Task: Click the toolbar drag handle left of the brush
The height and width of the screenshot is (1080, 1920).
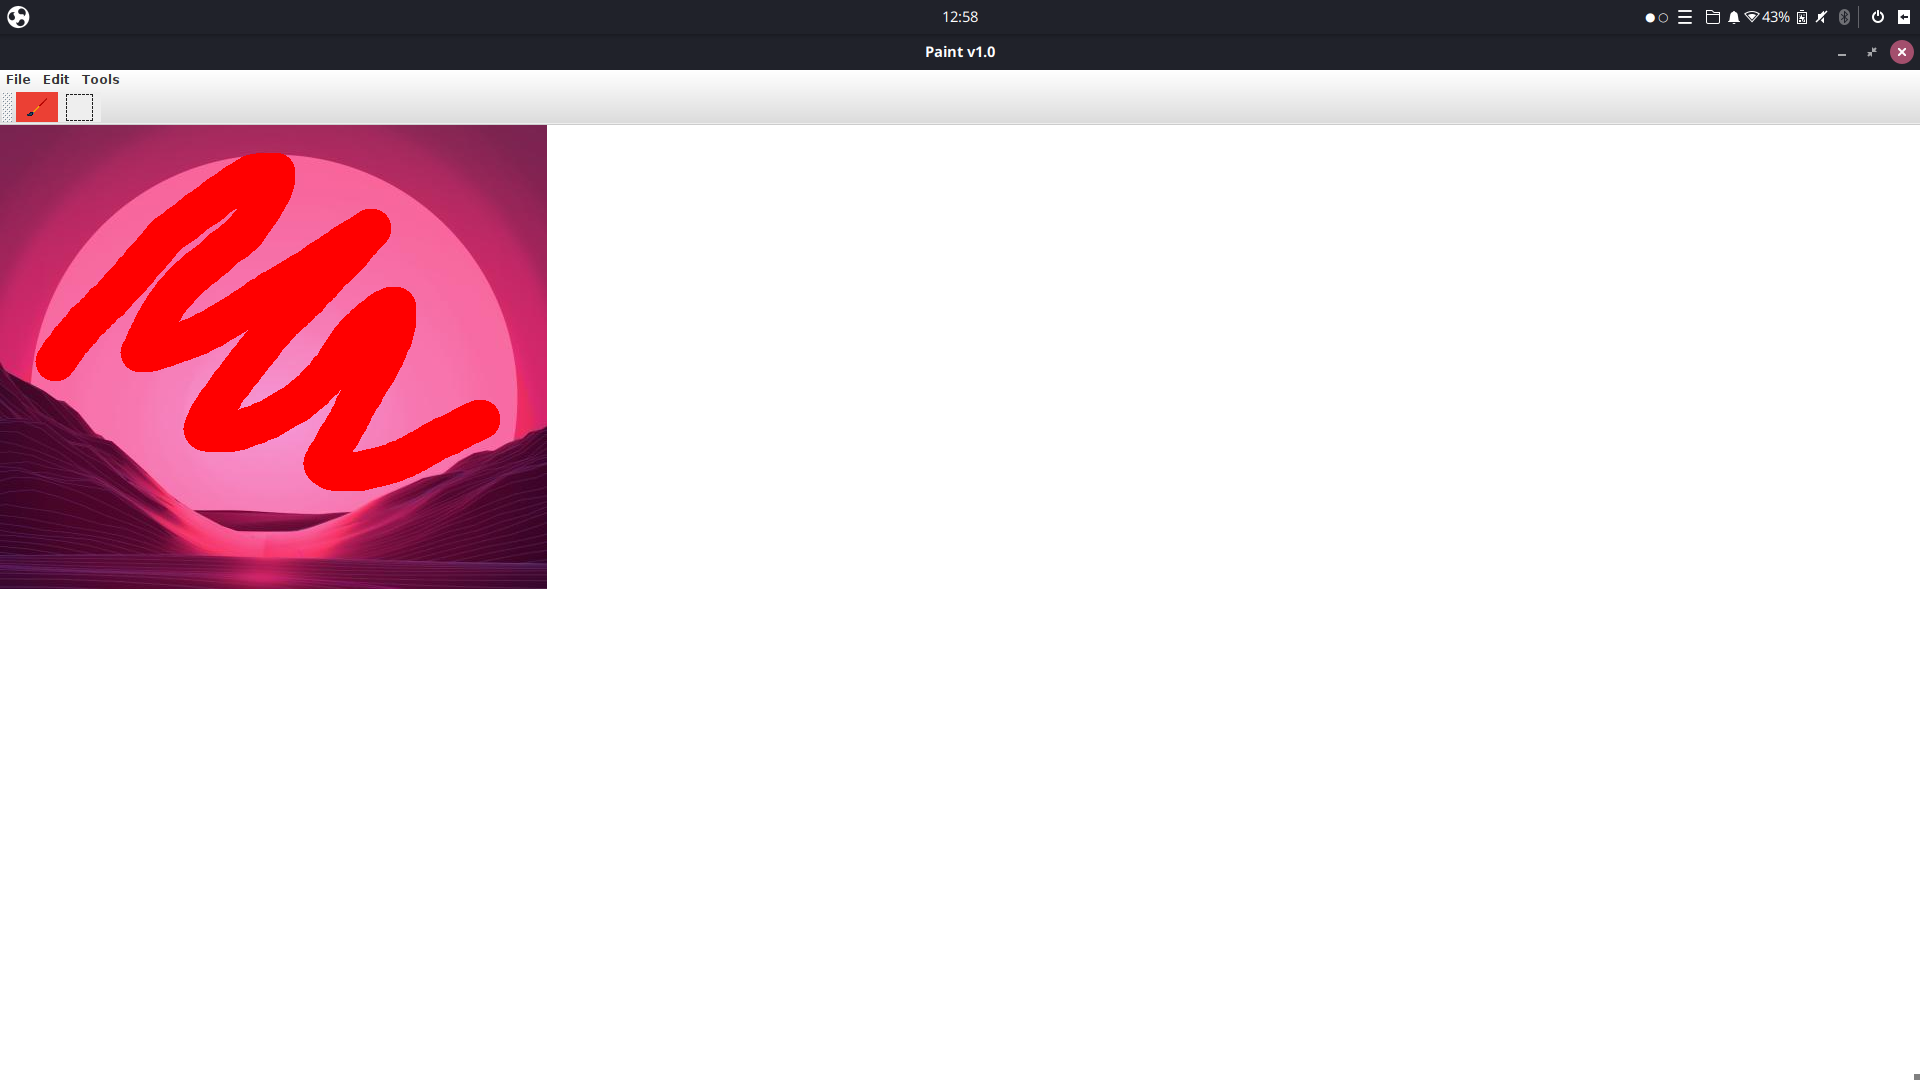Action: [x=7, y=107]
